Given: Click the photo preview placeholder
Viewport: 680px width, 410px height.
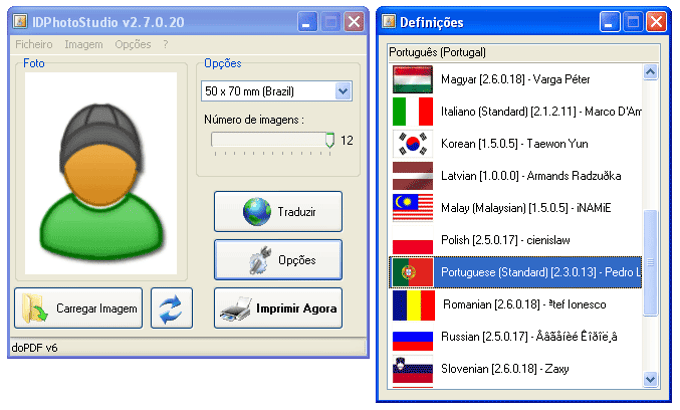Looking at the screenshot, I should point(101,173).
